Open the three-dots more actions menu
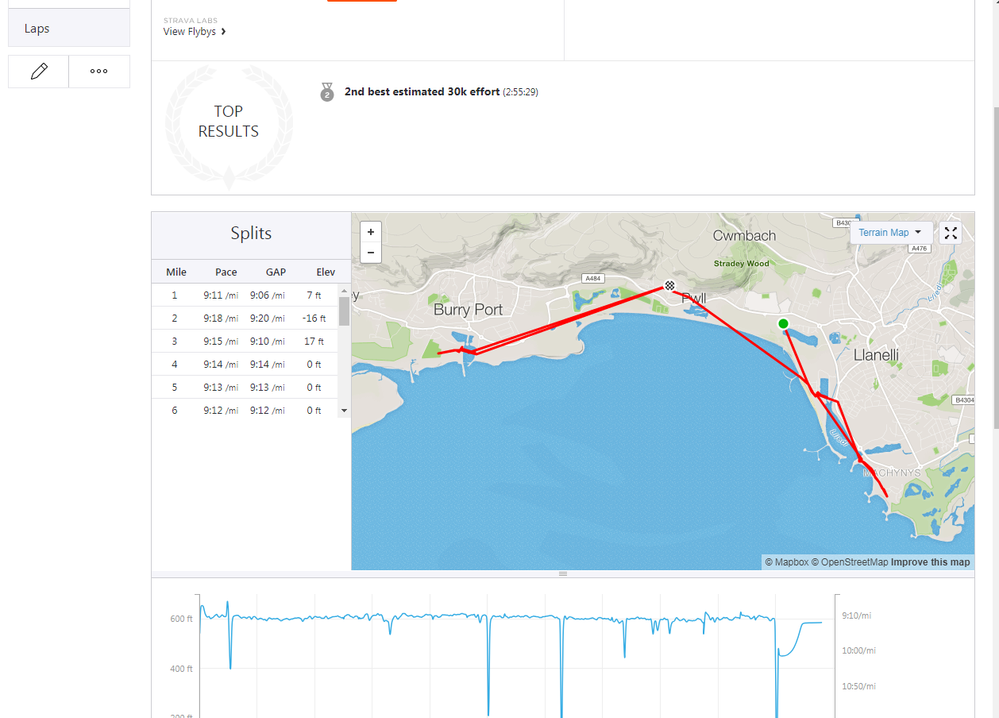 [99, 71]
